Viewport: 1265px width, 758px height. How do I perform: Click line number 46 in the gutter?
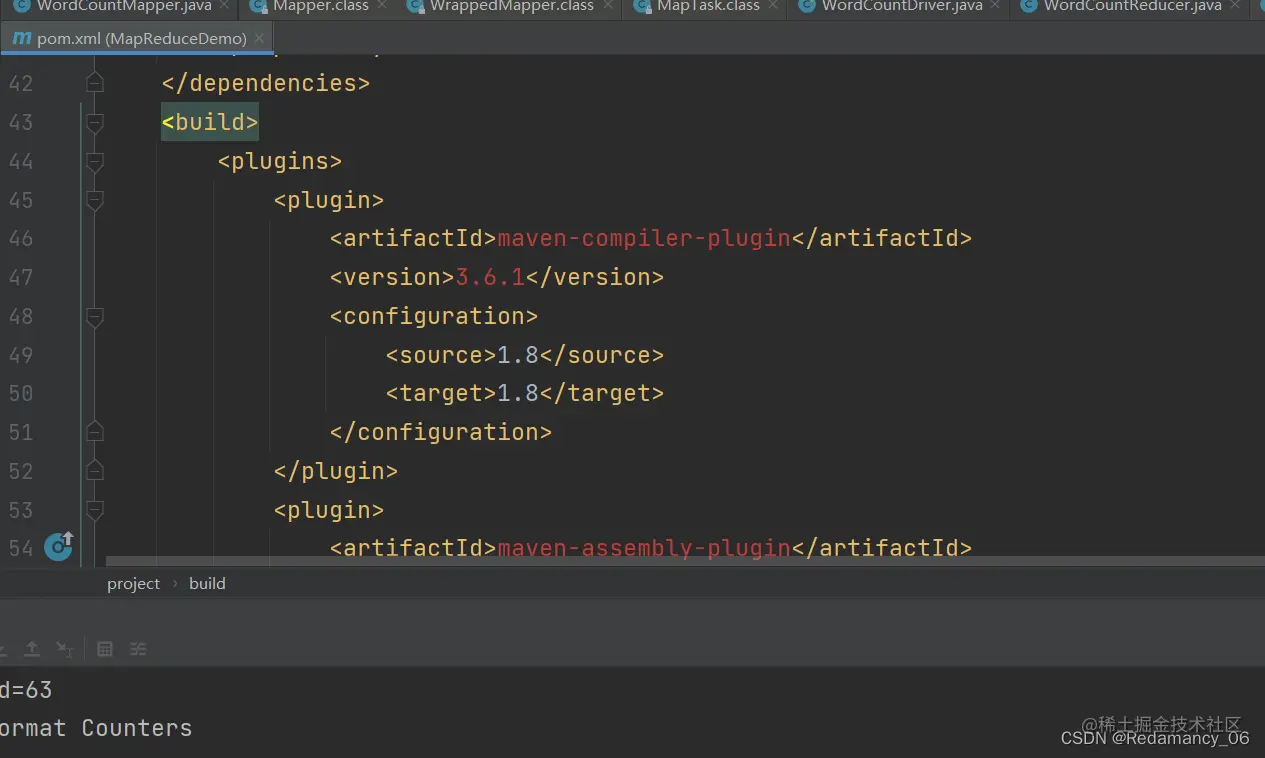pos(21,238)
